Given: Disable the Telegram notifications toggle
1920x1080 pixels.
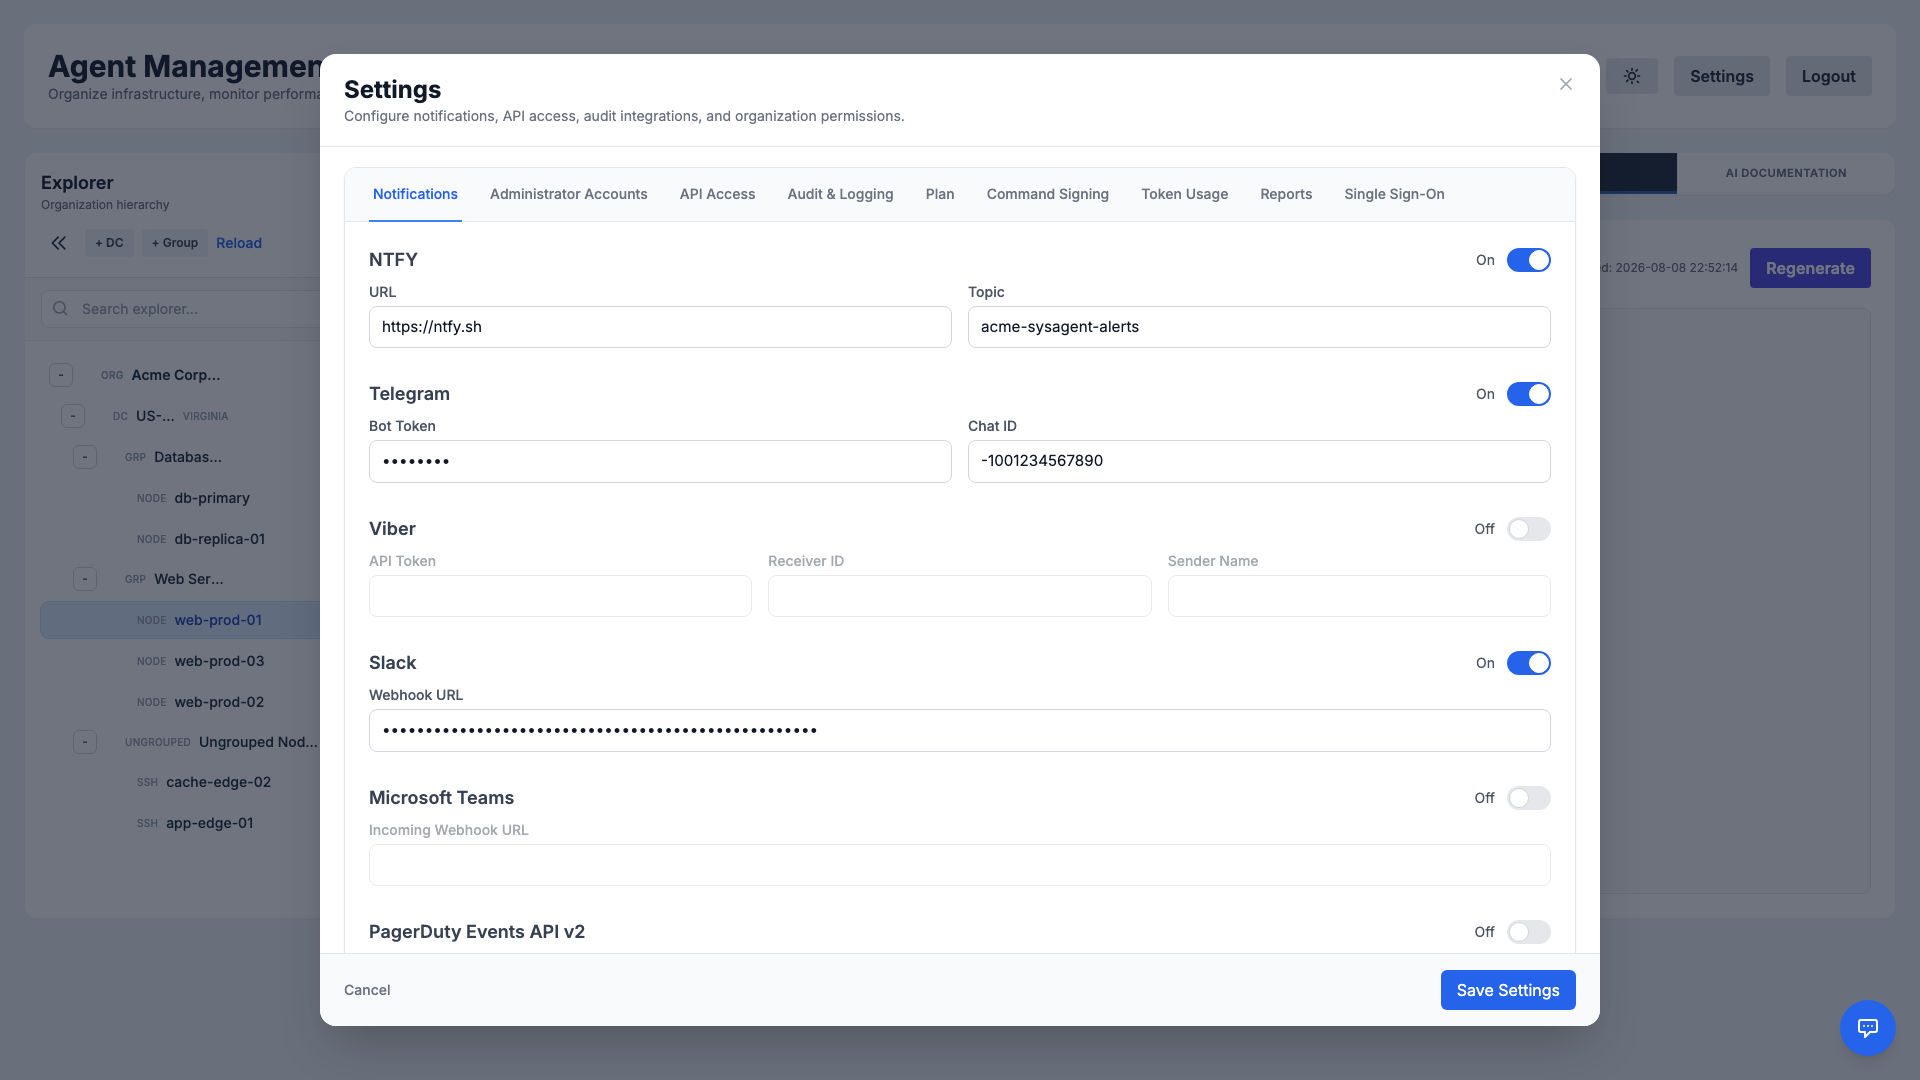Looking at the screenshot, I should (x=1528, y=394).
